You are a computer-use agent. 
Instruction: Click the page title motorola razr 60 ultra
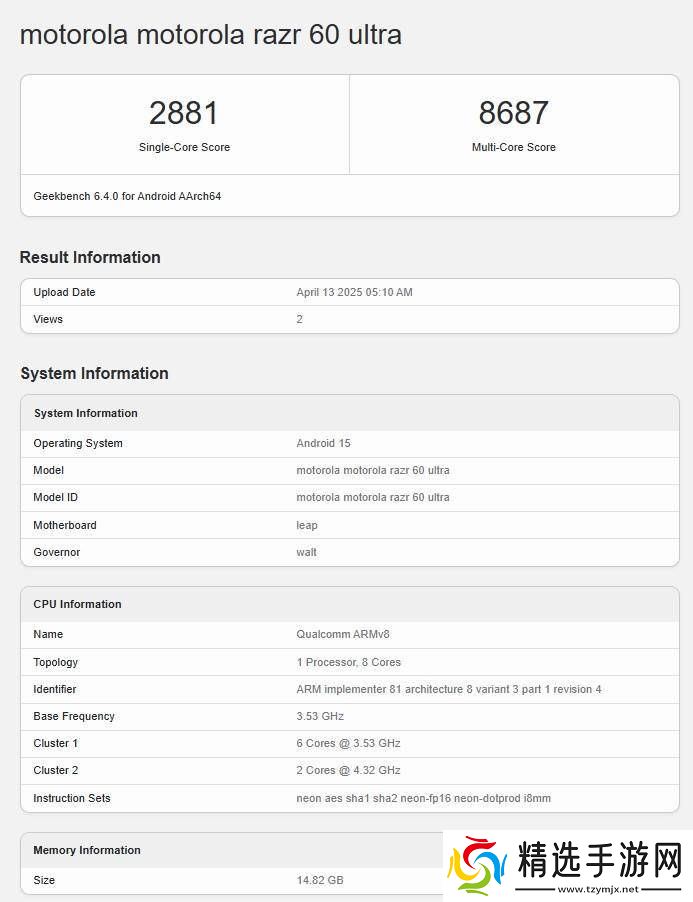[x=211, y=35]
